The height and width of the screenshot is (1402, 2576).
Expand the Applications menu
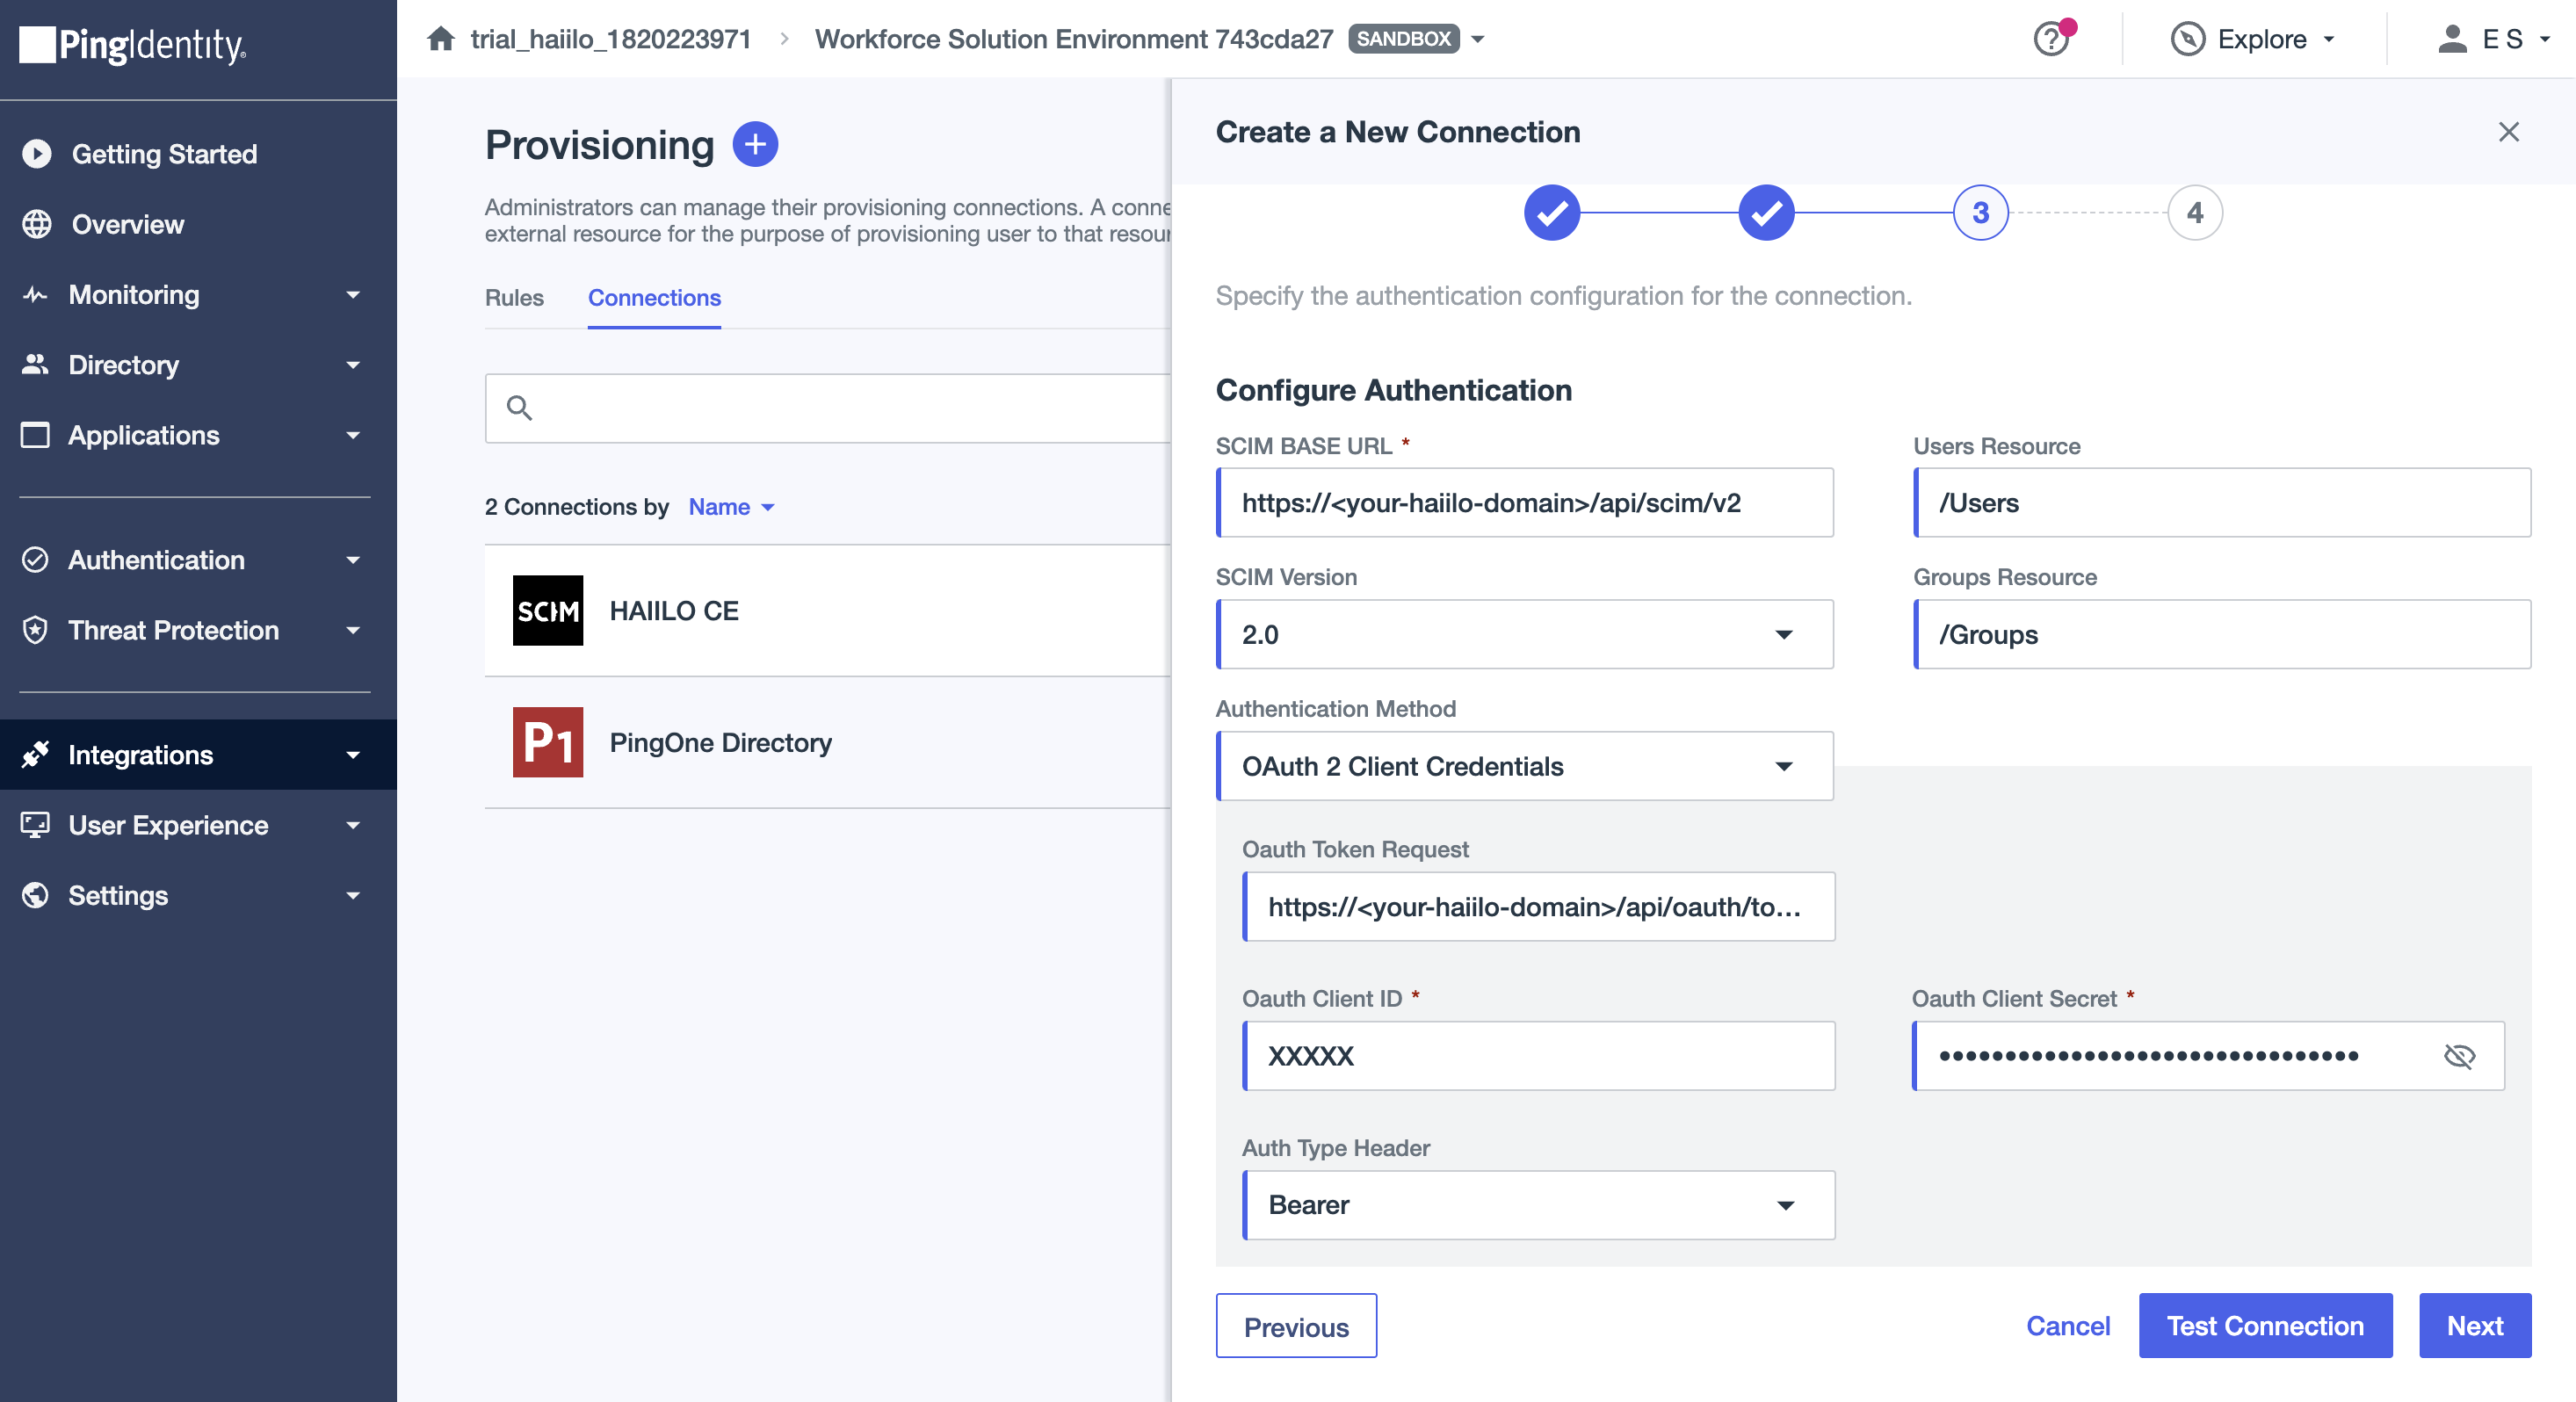click(x=353, y=435)
